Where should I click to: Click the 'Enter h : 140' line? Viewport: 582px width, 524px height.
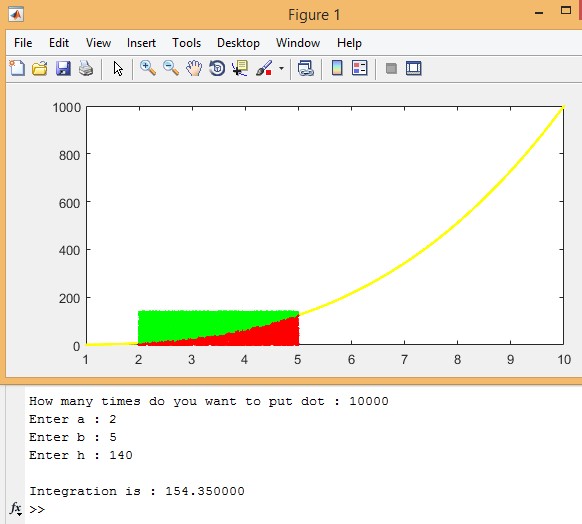pos(81,455)
